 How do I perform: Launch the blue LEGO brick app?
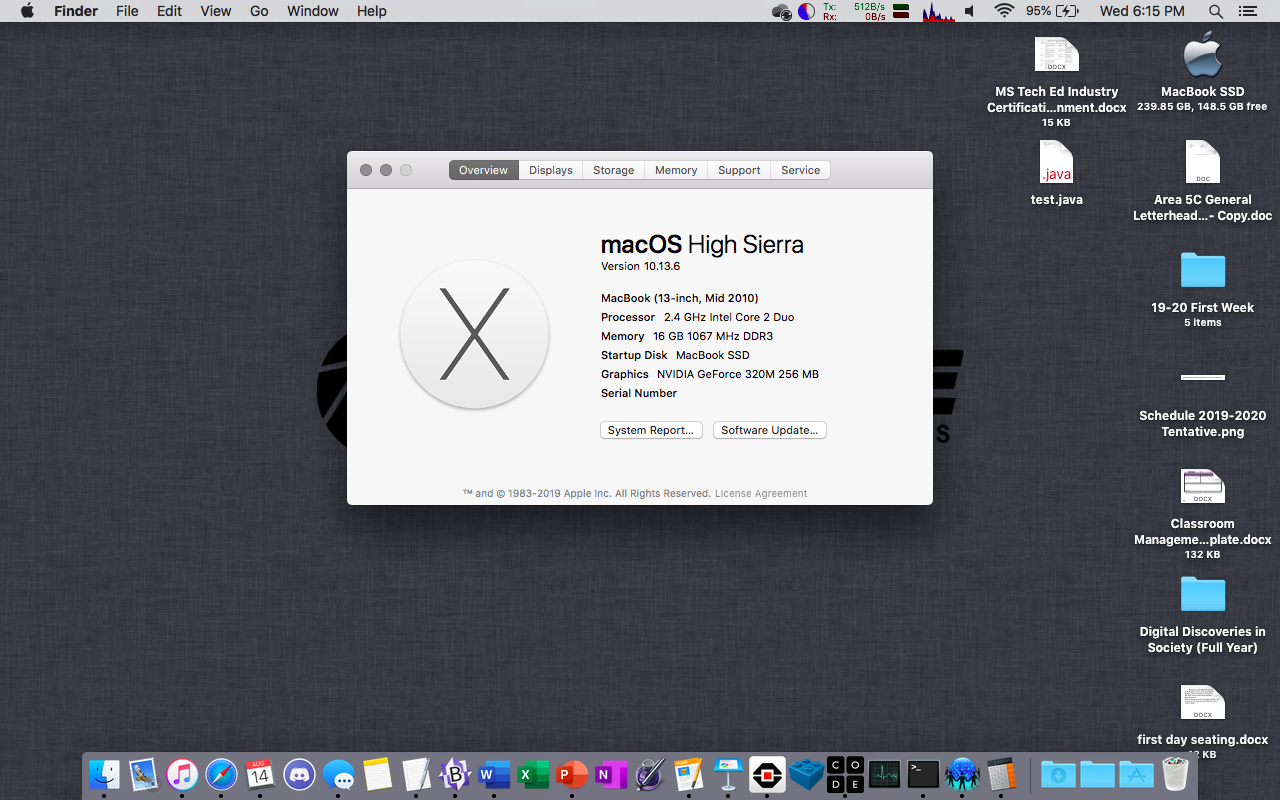click(x=806, y=774)
